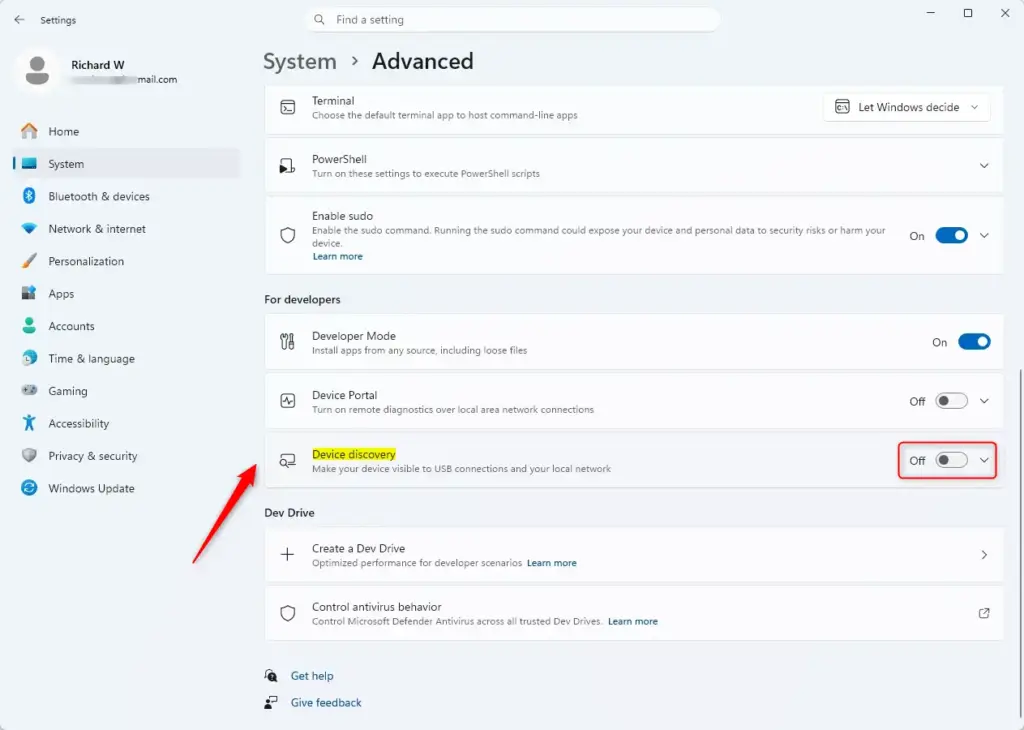Click the Richard W profile avatar
This screenshot has height=730, width=1024.
pos(37,71)
